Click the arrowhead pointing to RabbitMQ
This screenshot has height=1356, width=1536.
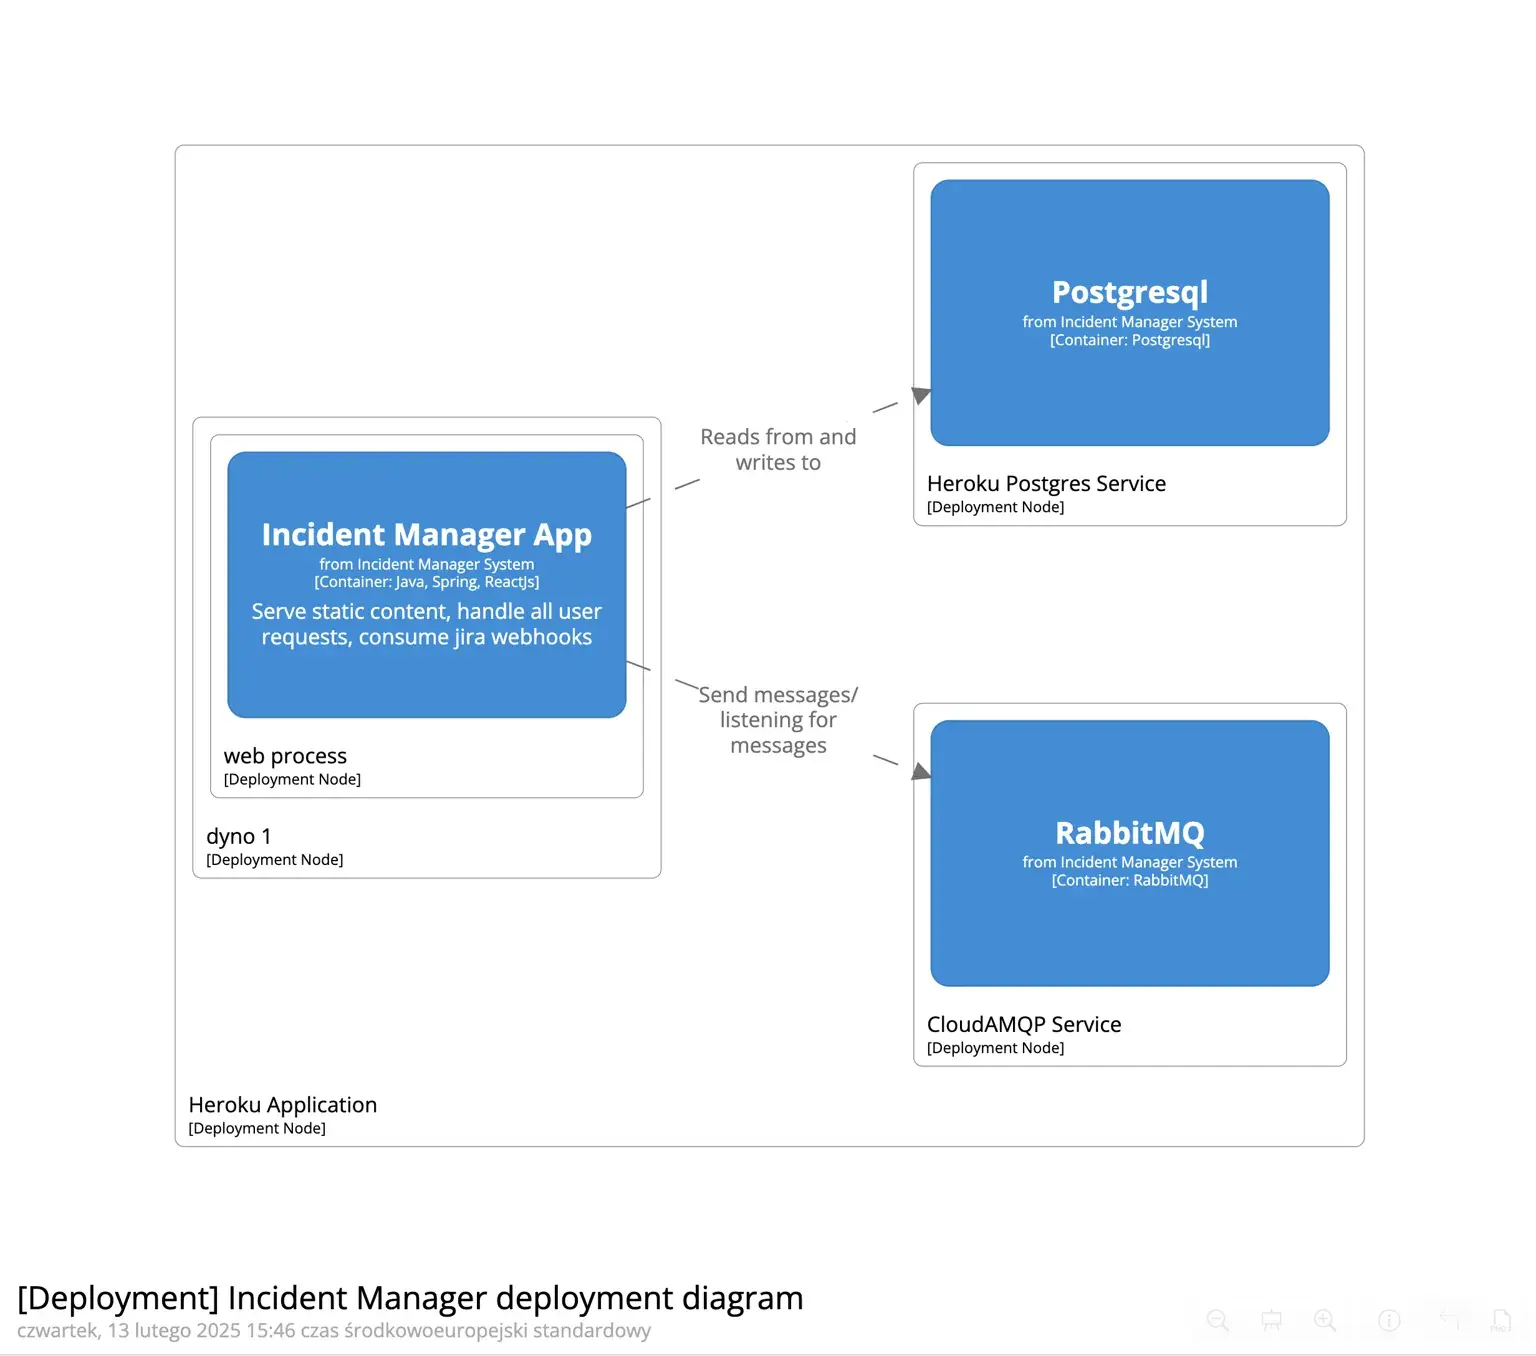click(x=920, y=771)
